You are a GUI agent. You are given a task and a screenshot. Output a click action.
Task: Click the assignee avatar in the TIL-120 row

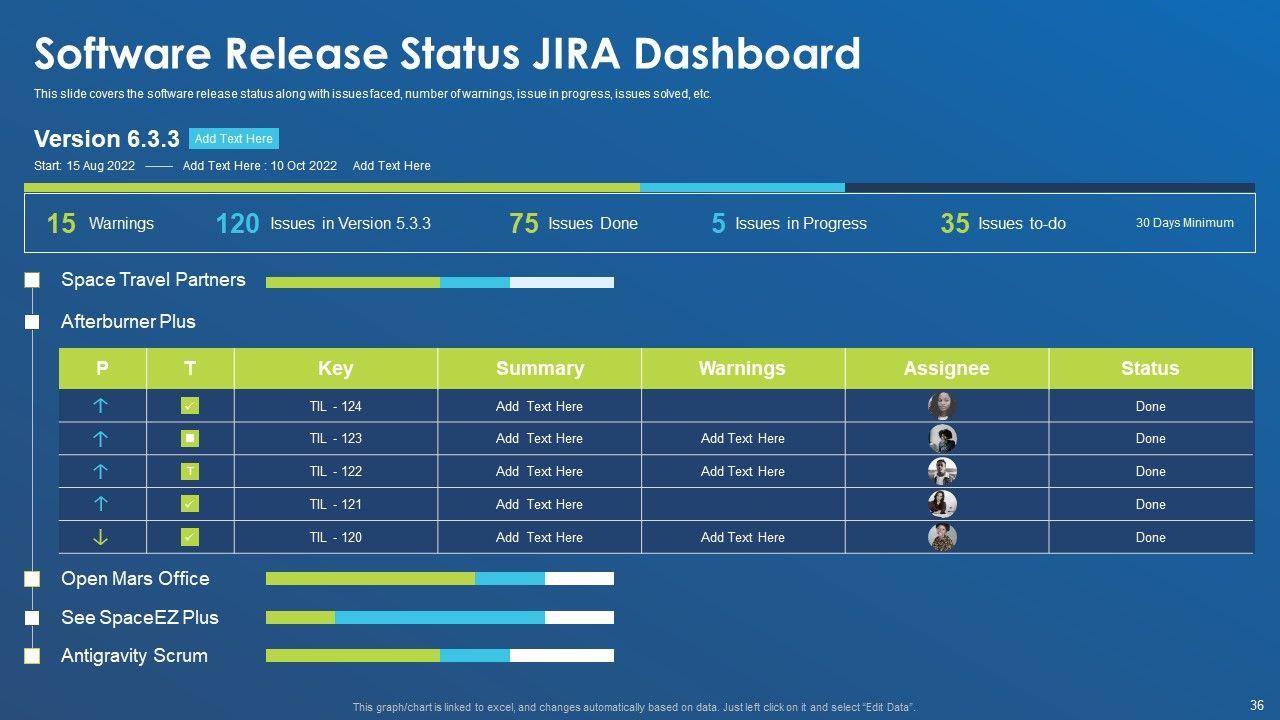(942, 537)
